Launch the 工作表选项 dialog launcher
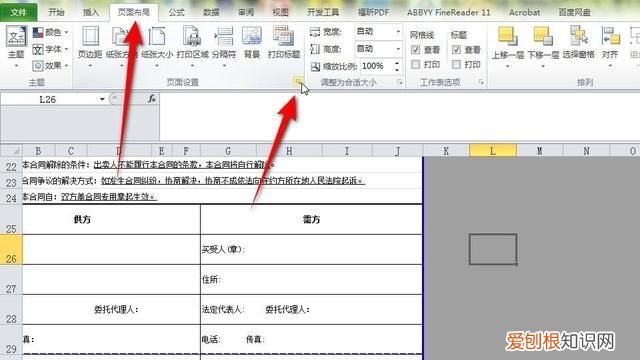Image resolution: width=640 pixels, height=360 pixels. tap(481, 82)
